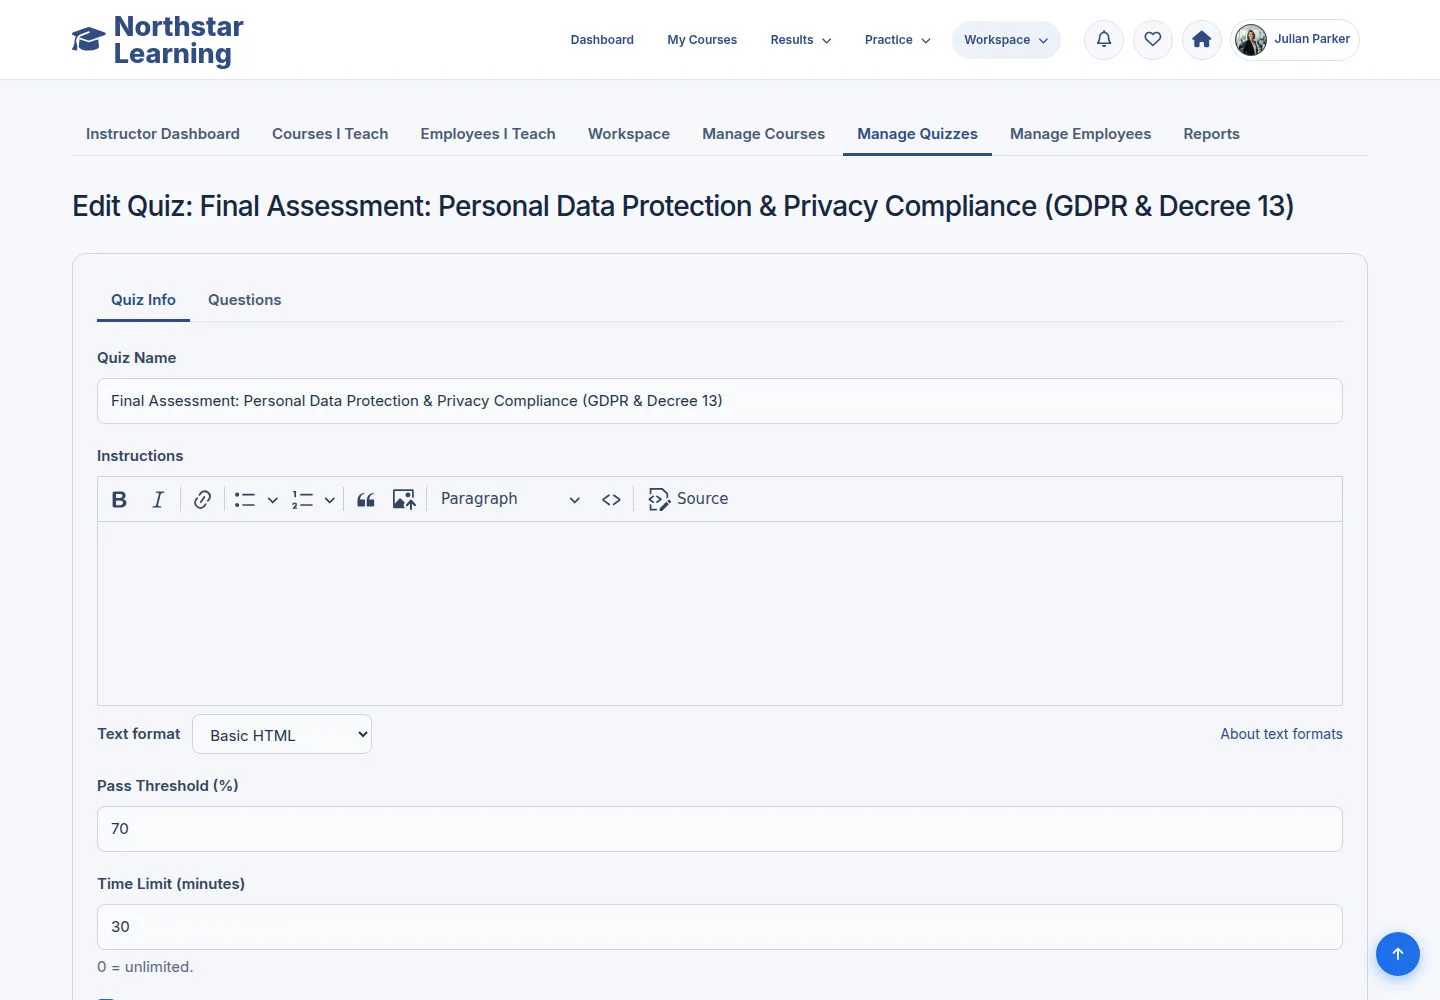Click into the Quiz Name field

click(720, 401)
